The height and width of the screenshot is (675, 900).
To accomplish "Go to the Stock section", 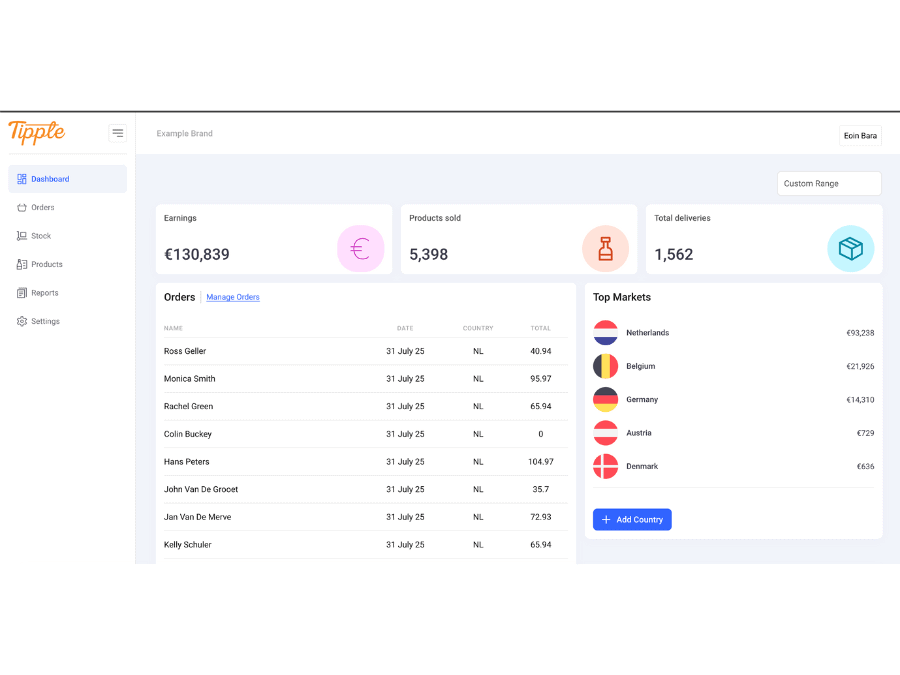I will pyautogui.click(x=68, y=236).
